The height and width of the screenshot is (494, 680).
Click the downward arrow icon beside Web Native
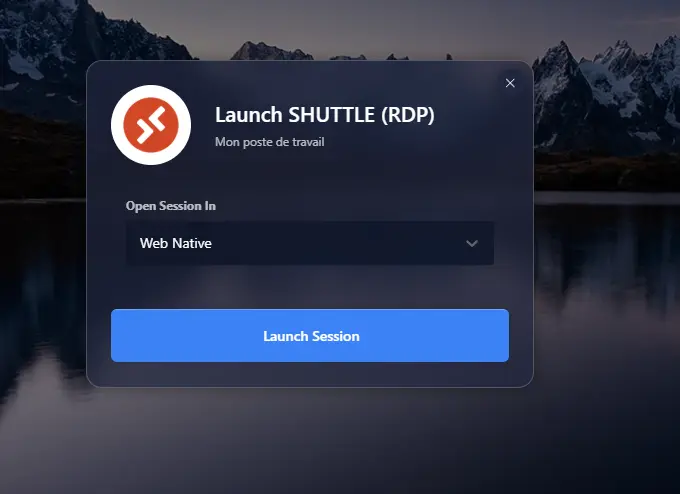(472, 243)
